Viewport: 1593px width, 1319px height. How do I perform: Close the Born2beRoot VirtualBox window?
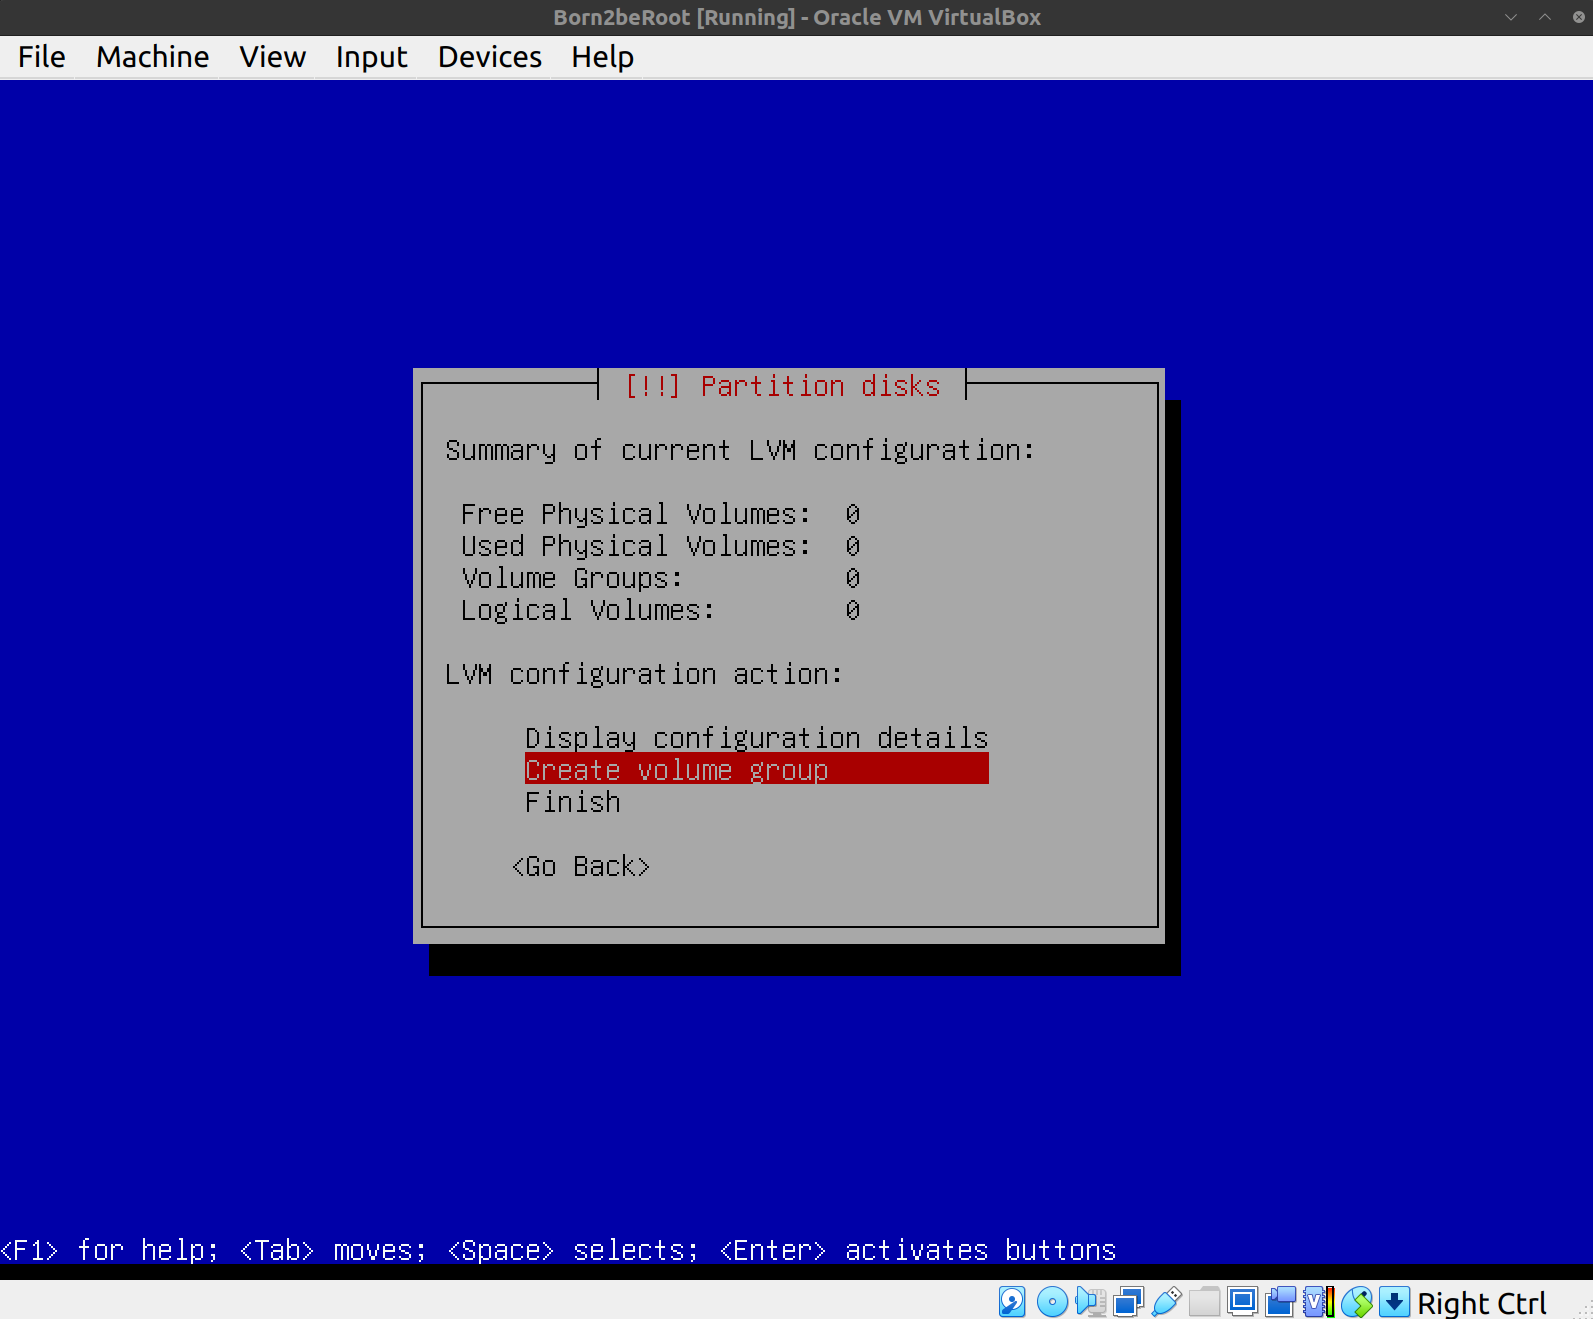tap(1579, 17)
